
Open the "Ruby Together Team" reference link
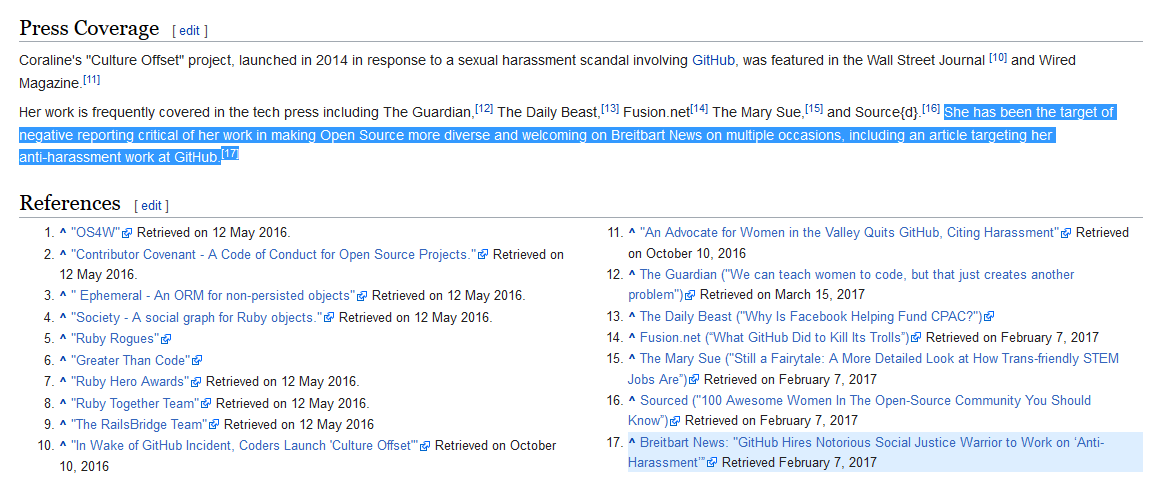click(x=135, y=403)
